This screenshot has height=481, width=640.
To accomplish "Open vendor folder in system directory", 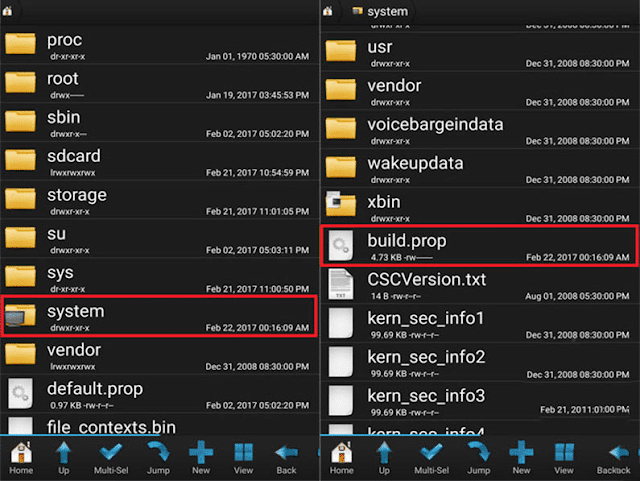I will (480, 91).
